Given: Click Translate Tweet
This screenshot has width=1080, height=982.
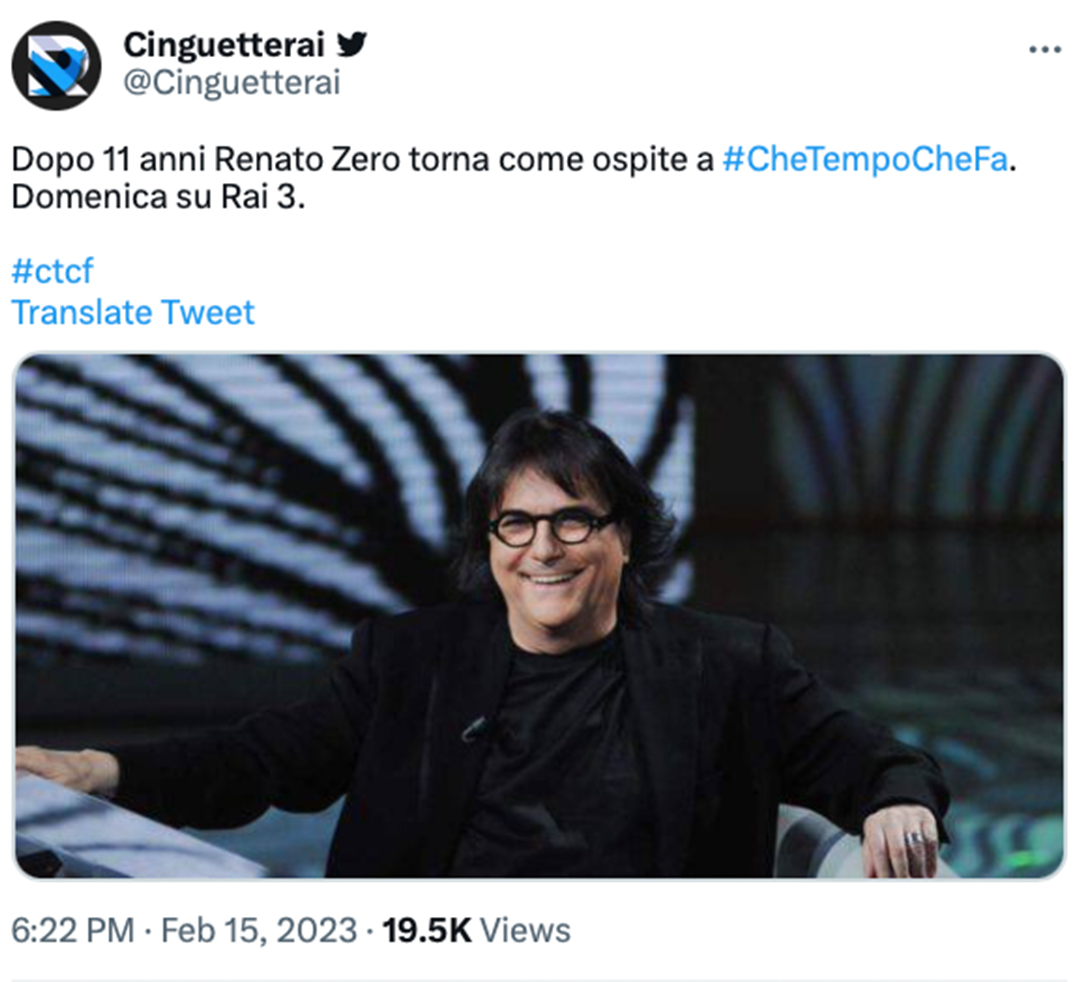Looking at the screenshot, I should click(133, 312).
